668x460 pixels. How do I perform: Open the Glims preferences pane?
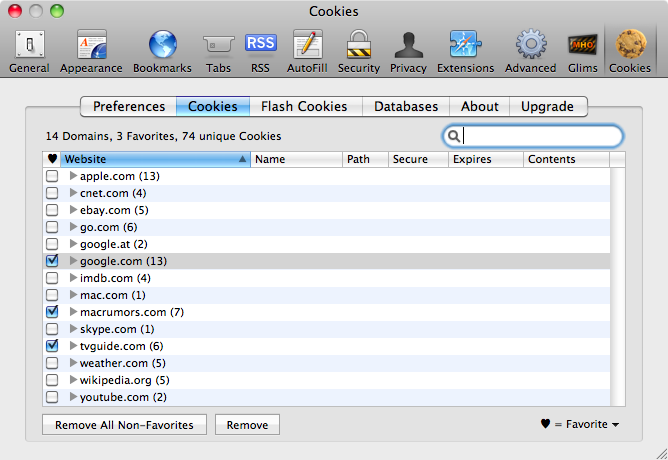point(582,52)
